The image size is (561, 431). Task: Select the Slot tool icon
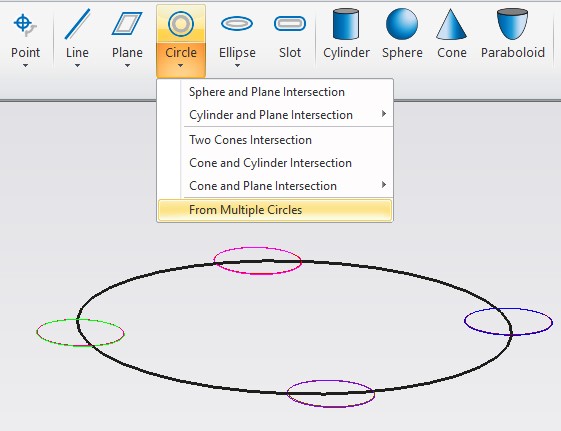click(290, 24)
